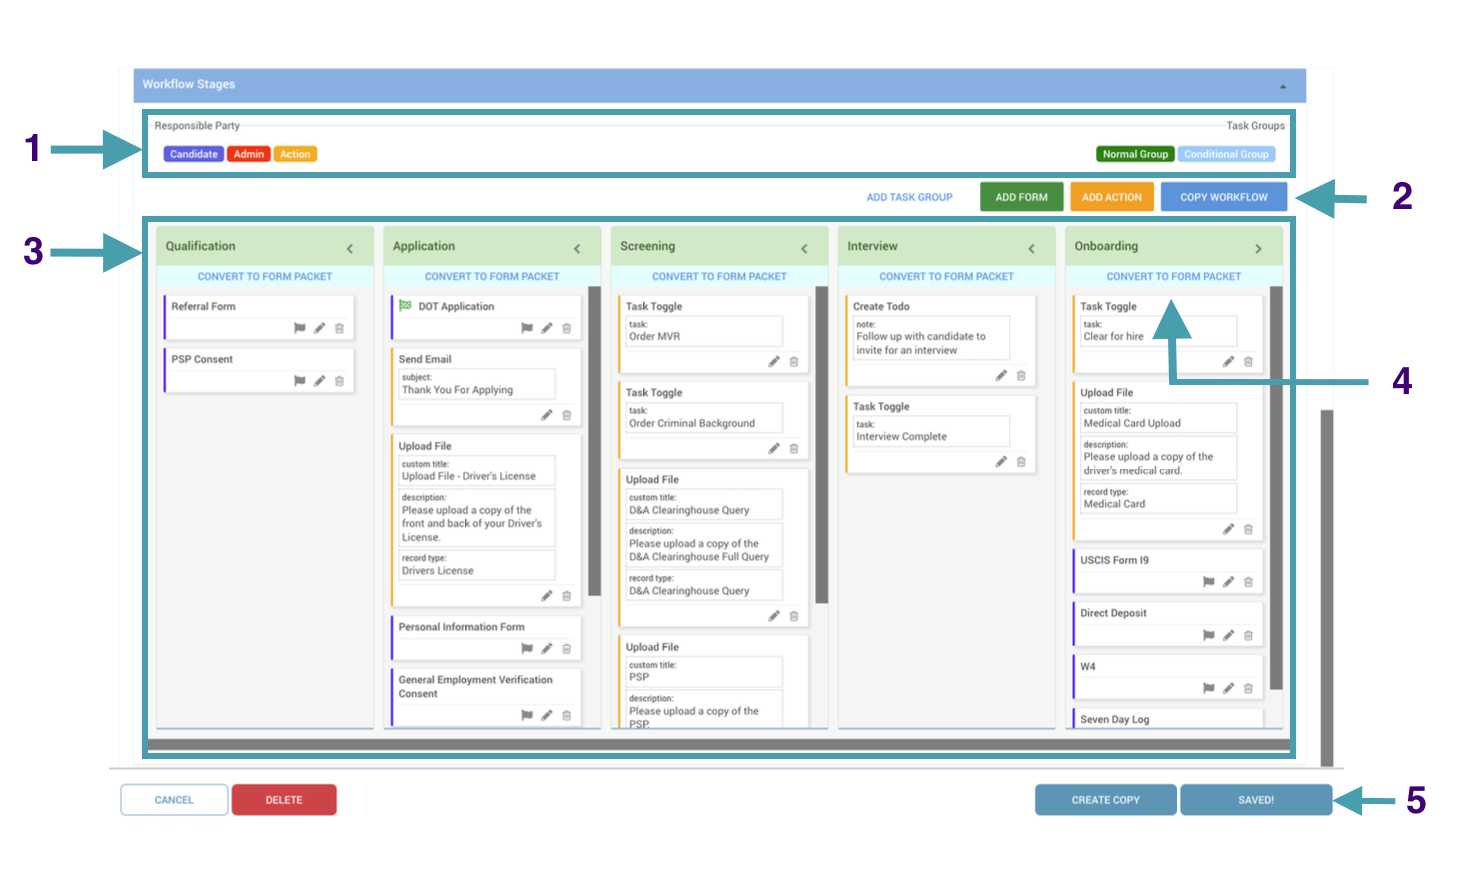Flag the Referral Form card
Image resolution: width=1464 pixels, height=886 pixels.
(298, 327)
